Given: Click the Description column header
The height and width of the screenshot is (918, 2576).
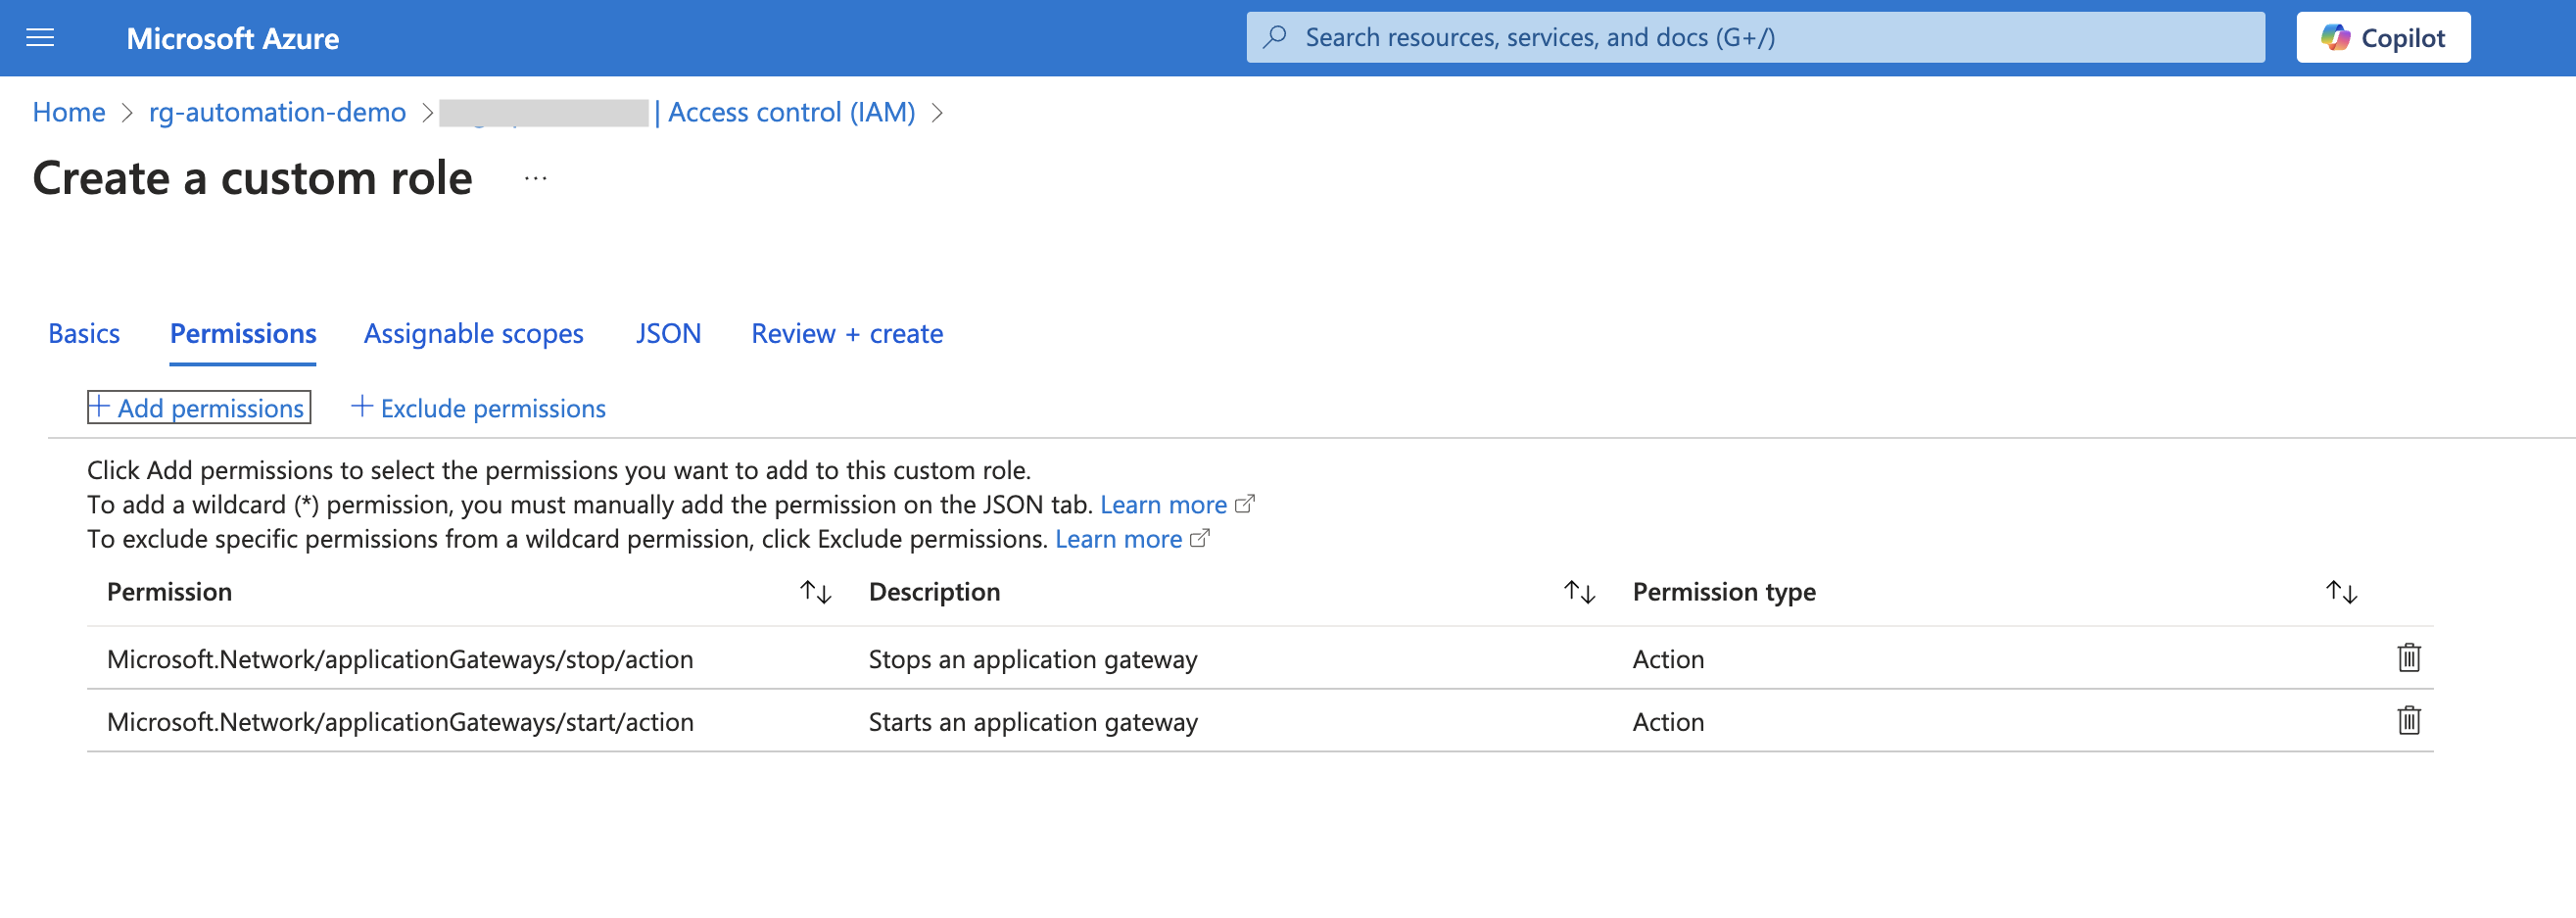Looking at the screenshot, I should (x=934, y=592).
